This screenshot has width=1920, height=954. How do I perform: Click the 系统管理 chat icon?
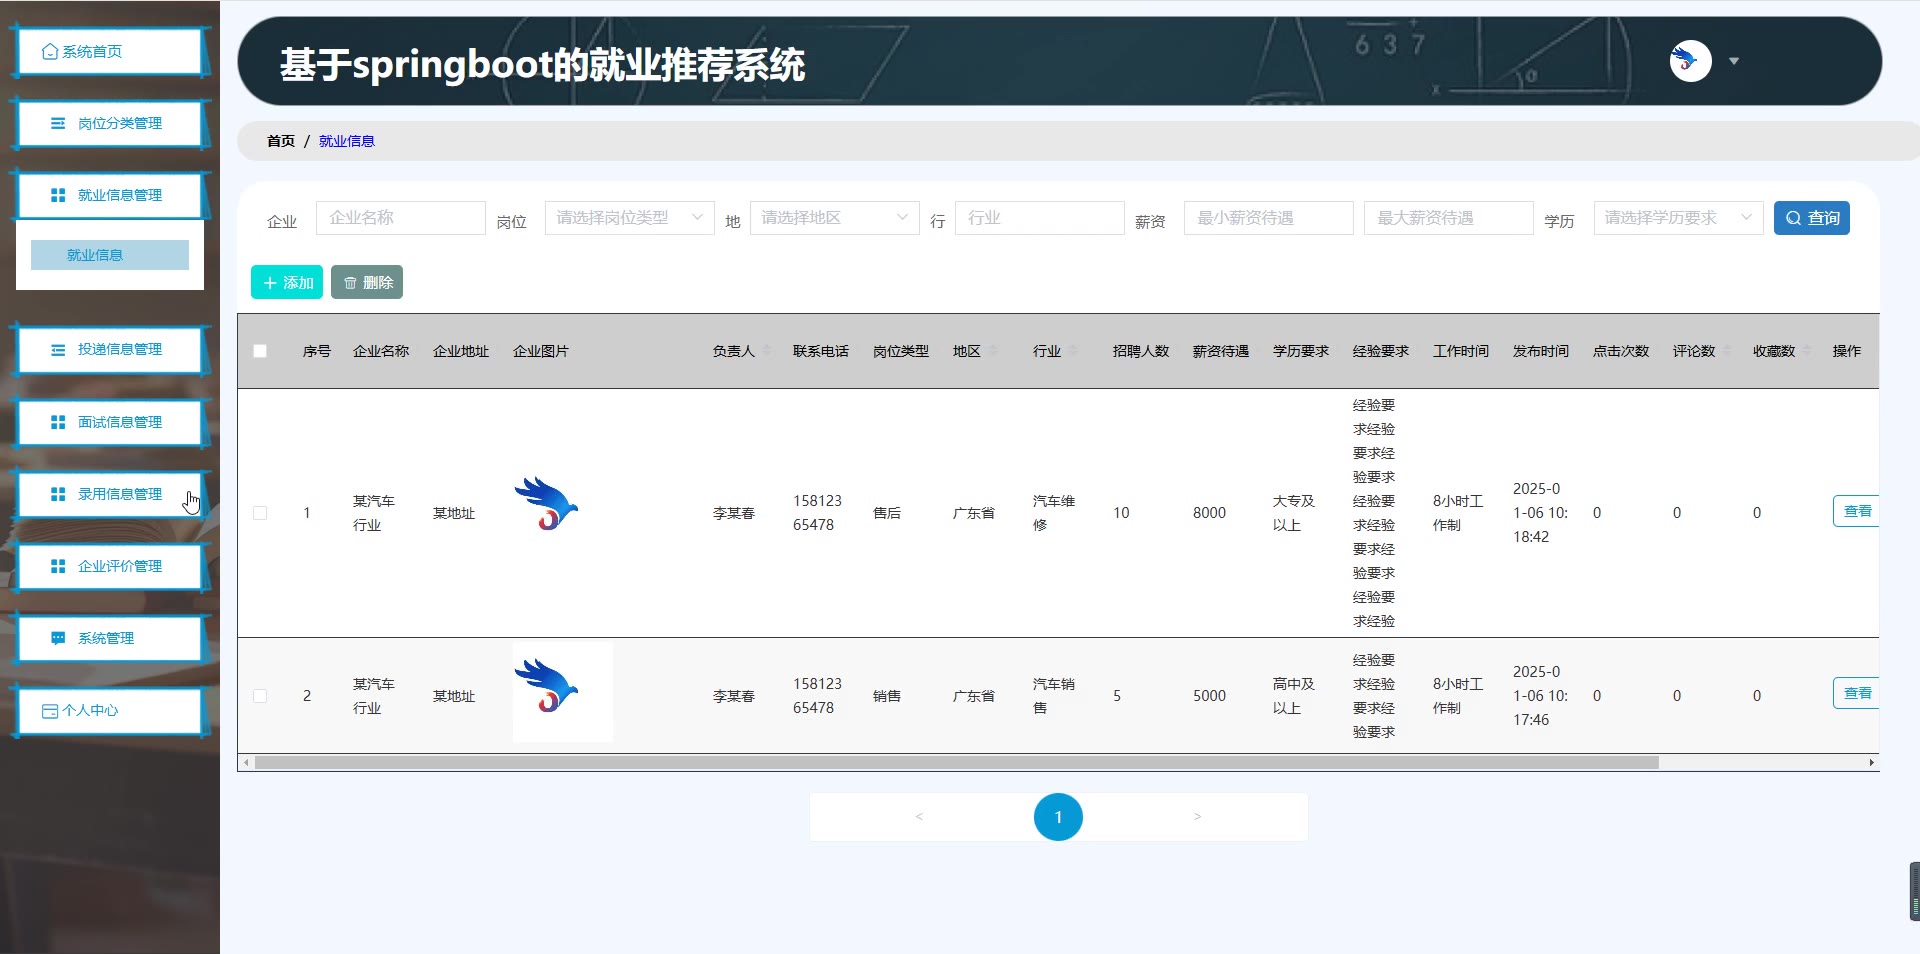pyautogui.click(x=58, y=639)
